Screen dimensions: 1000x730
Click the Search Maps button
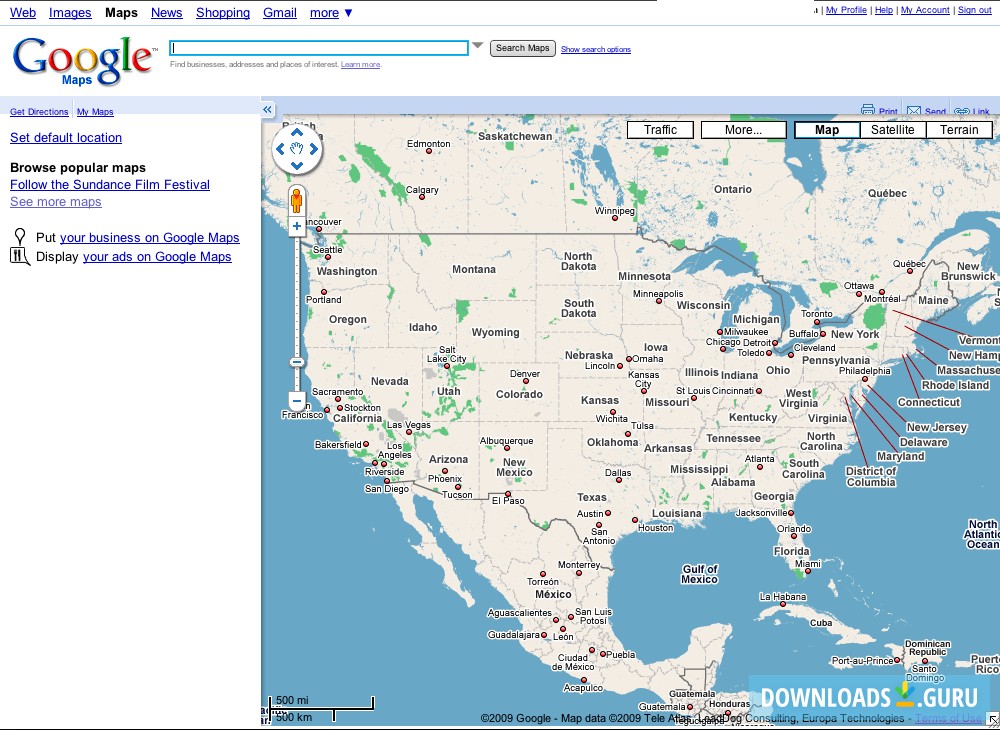coord(523,48)
